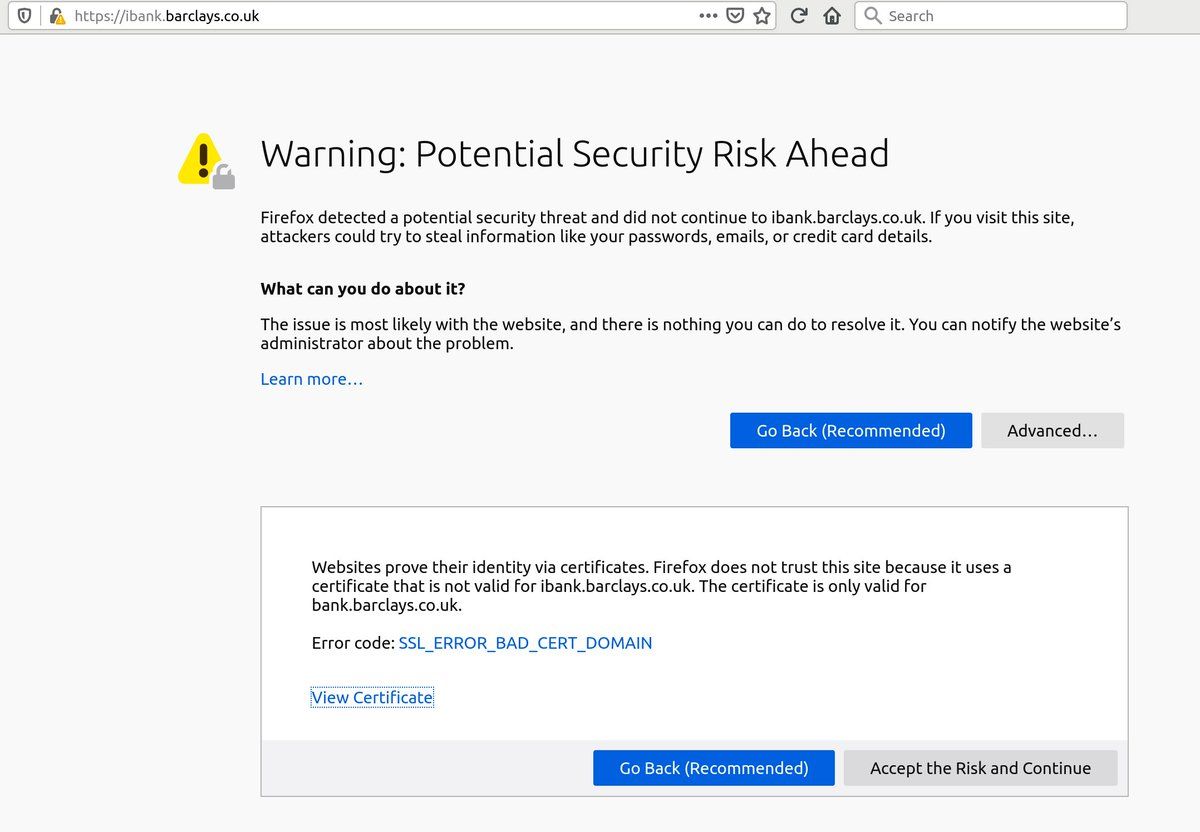Reload the current page
This screenshot has height=832, width=1200.
(799, 16)
